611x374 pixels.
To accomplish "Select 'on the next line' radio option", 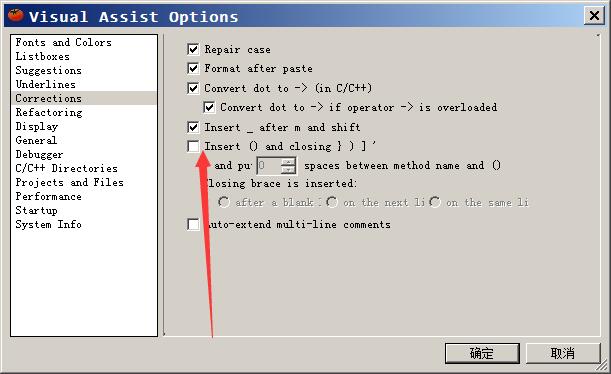I will (x=332, y=202).
